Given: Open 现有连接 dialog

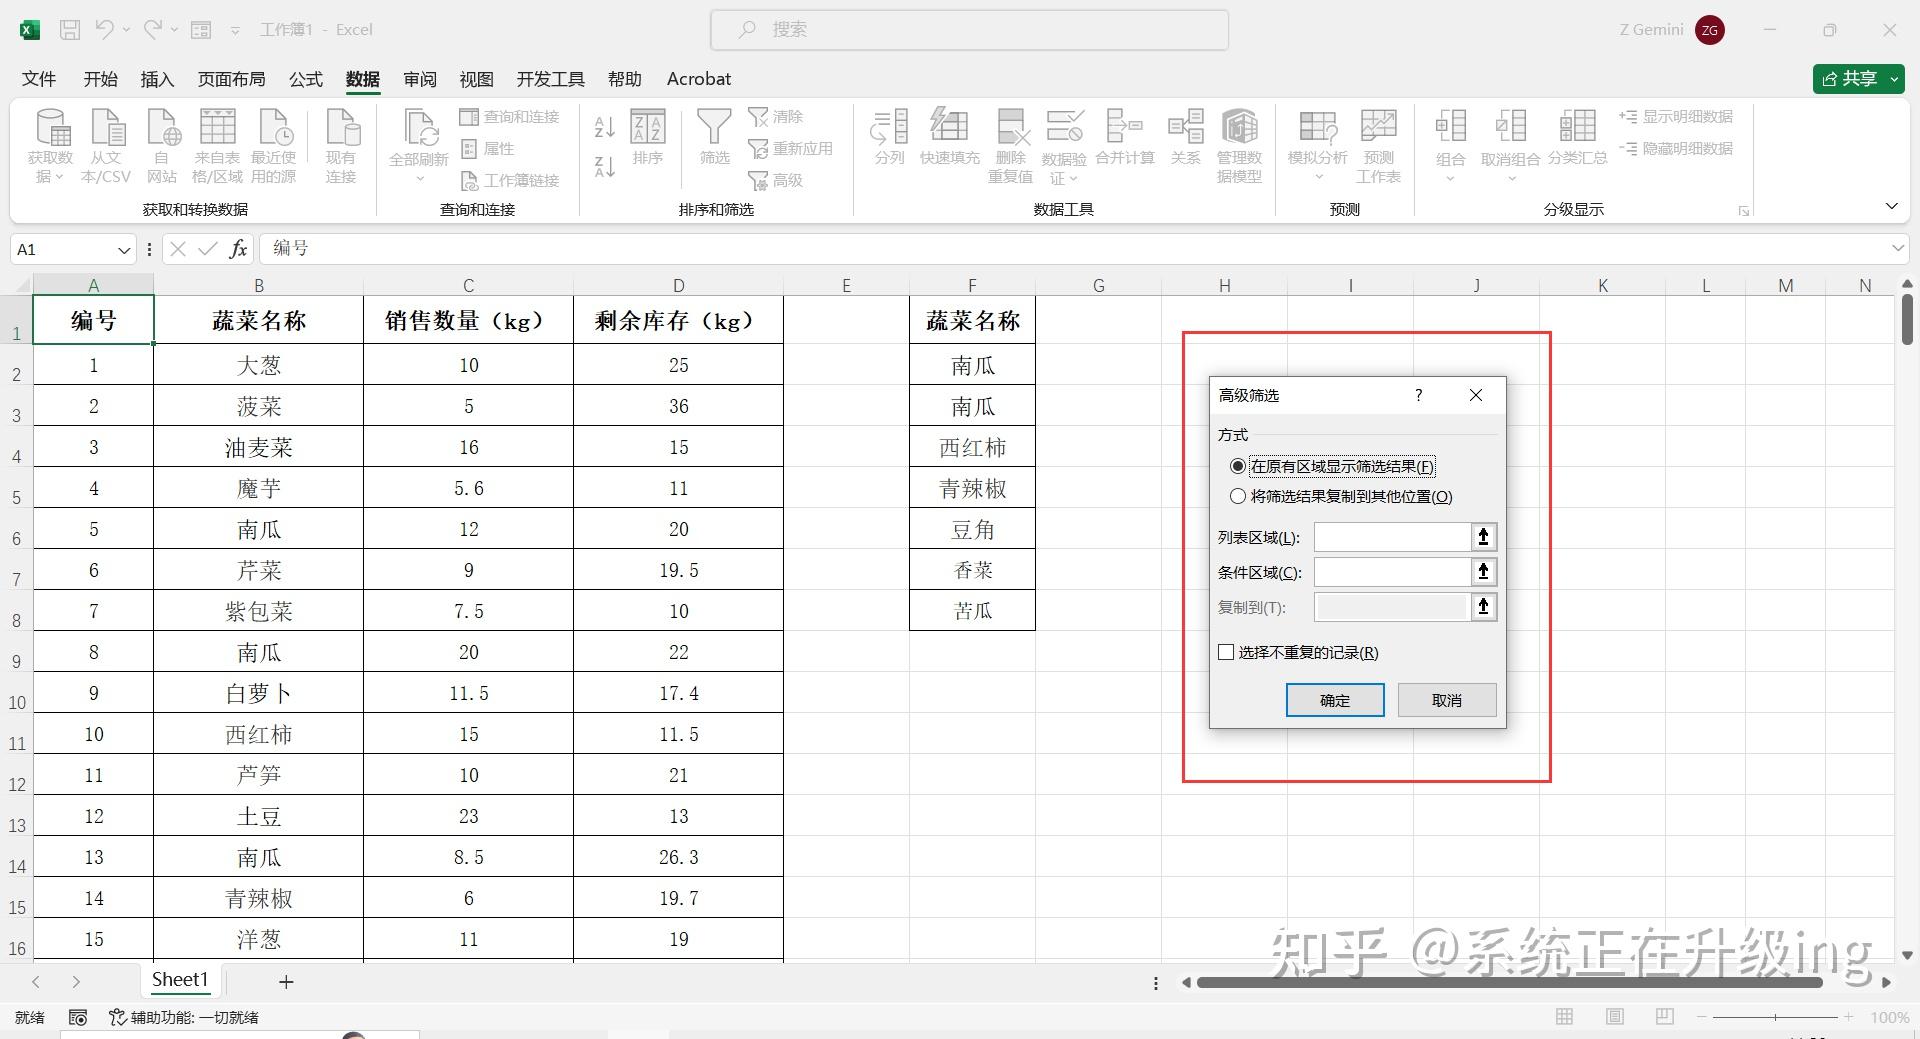Looking at the screenshot, I should coord(341,146).
